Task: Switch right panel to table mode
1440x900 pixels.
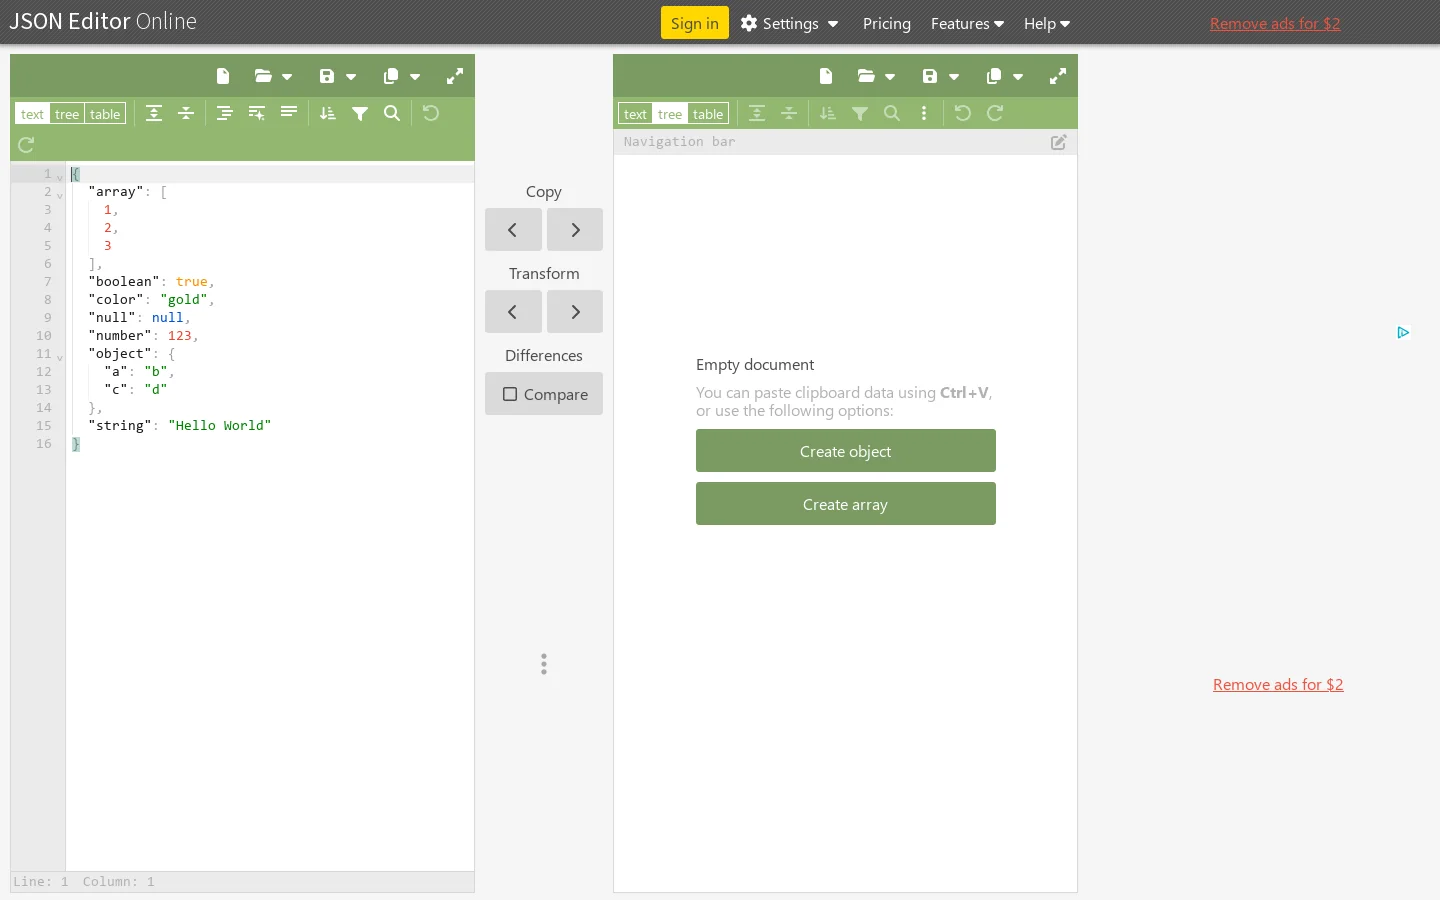Action: (708, 114)
